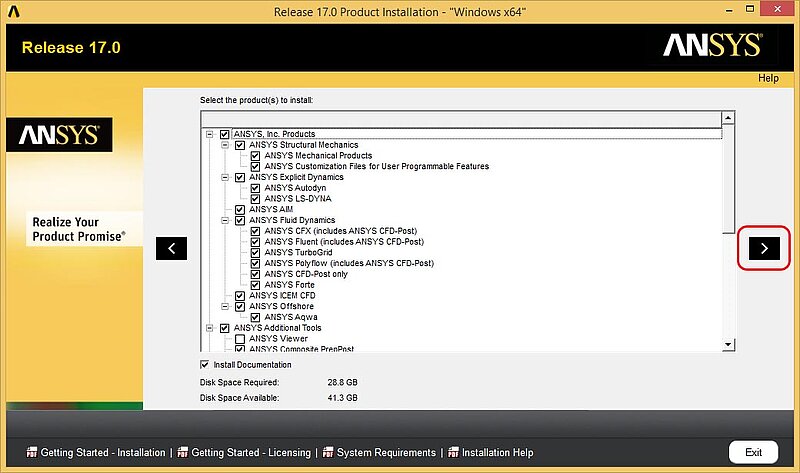The height and width of the screenshot is (473, 800).
Task: Collapse ANSYS Additional Tools node
Action: point(209,328)
